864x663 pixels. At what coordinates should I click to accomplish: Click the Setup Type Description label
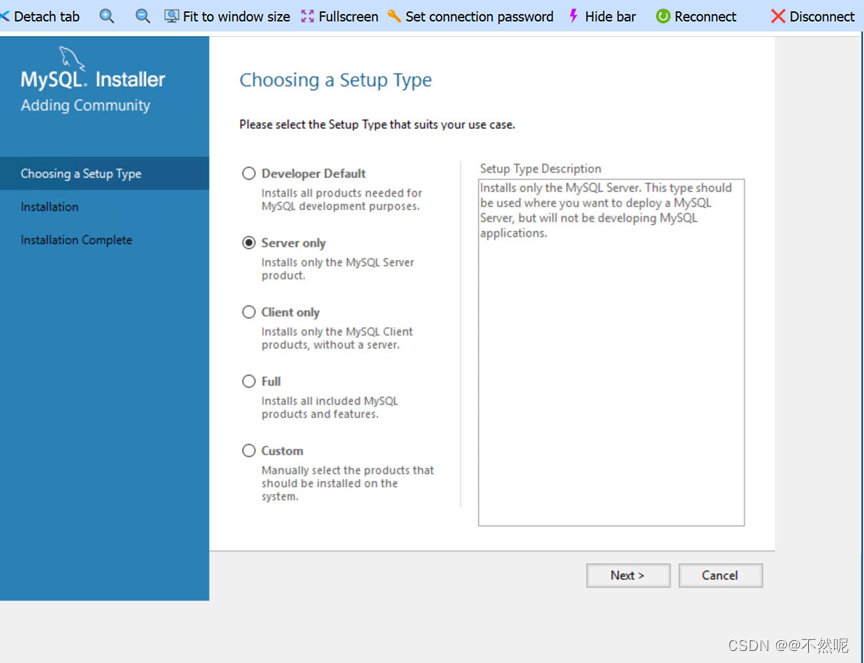point(541,169)
